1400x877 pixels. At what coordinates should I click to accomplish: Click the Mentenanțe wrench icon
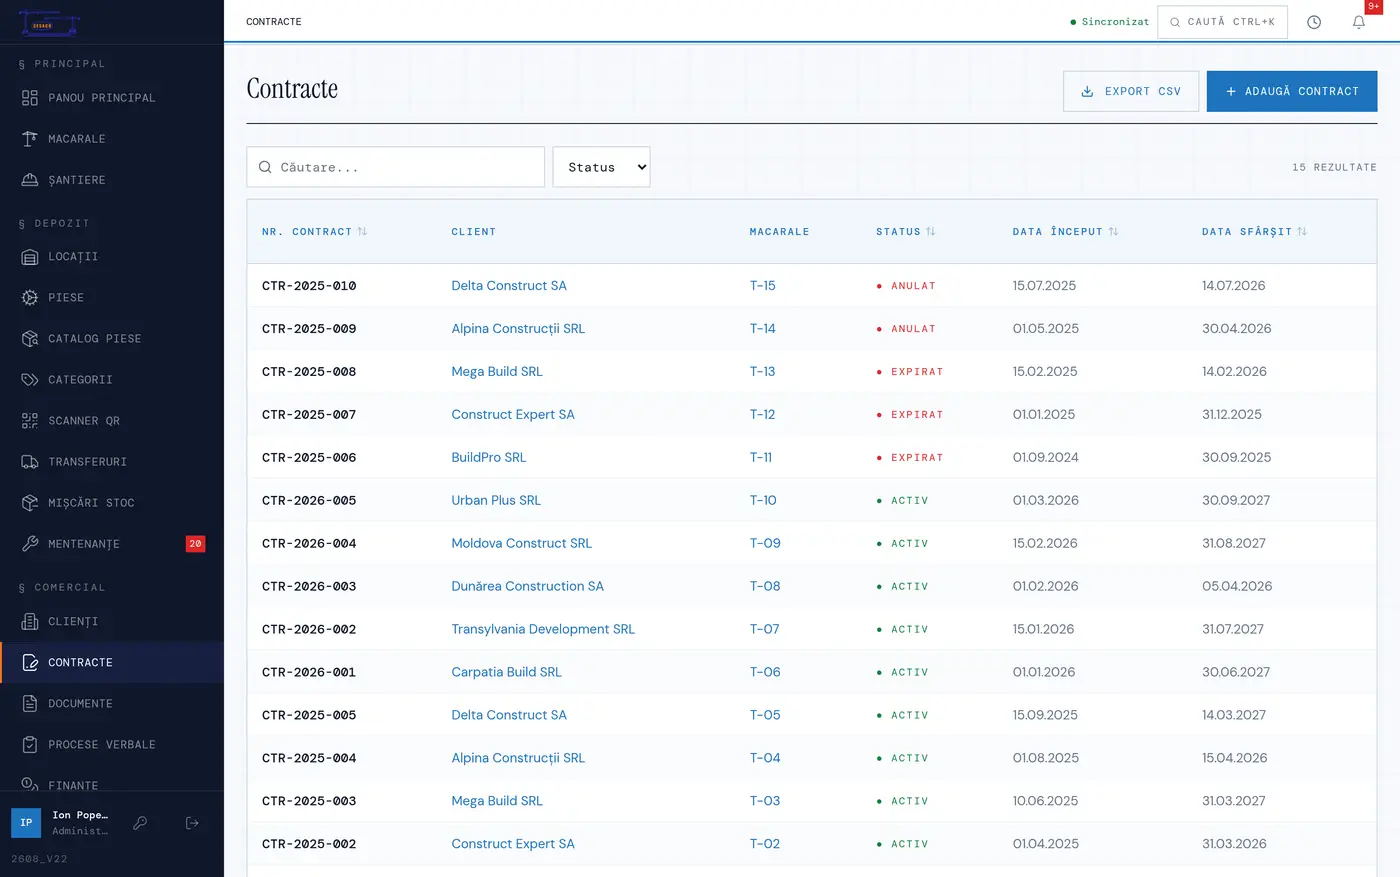[30, 544]
